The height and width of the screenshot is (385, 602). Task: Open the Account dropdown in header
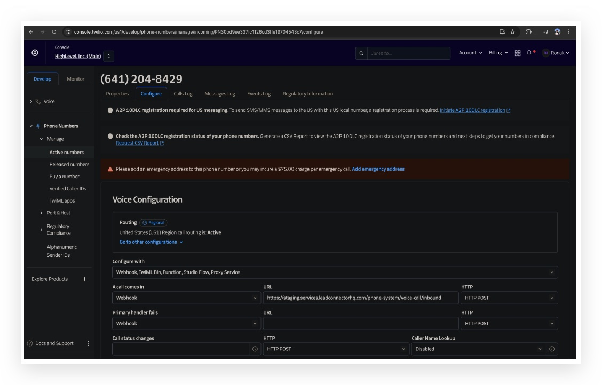pos(470,53)
